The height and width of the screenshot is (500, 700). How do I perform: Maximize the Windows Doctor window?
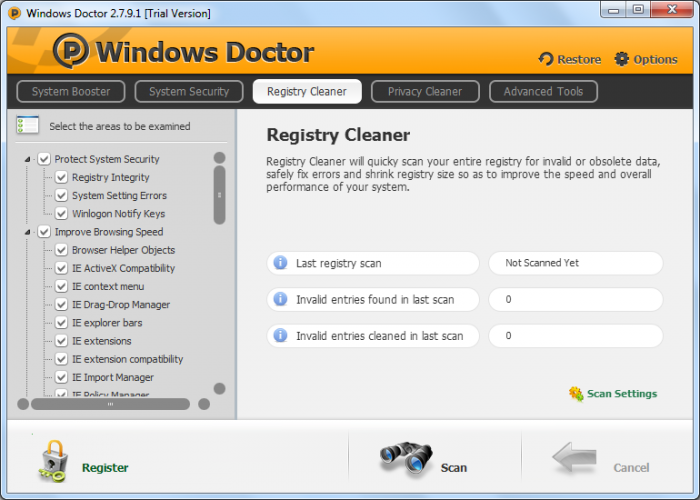pyautogui.click(x=638, y=9)
